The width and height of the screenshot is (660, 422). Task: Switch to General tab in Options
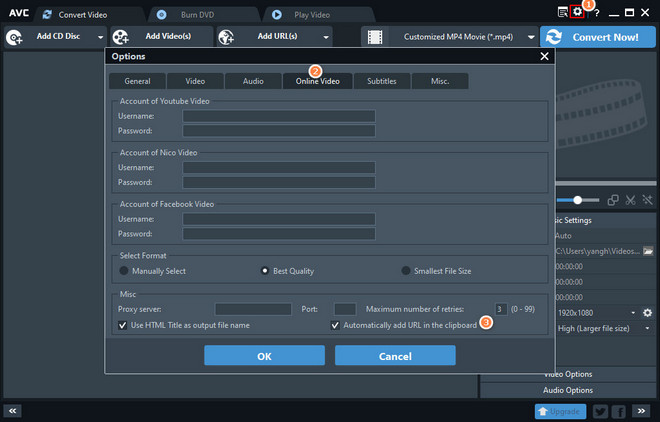[x=137, y=81]
